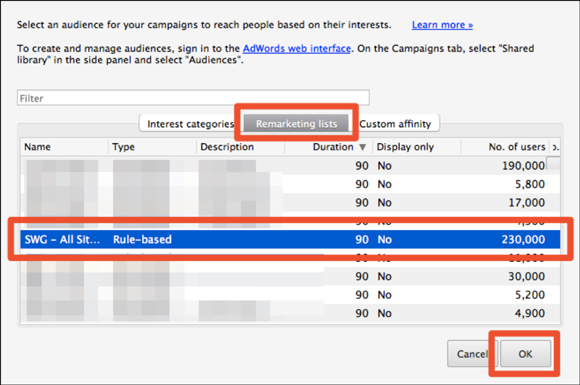Sort by the No. of users column
The image size is (580, 385).
tap(505, 147)
